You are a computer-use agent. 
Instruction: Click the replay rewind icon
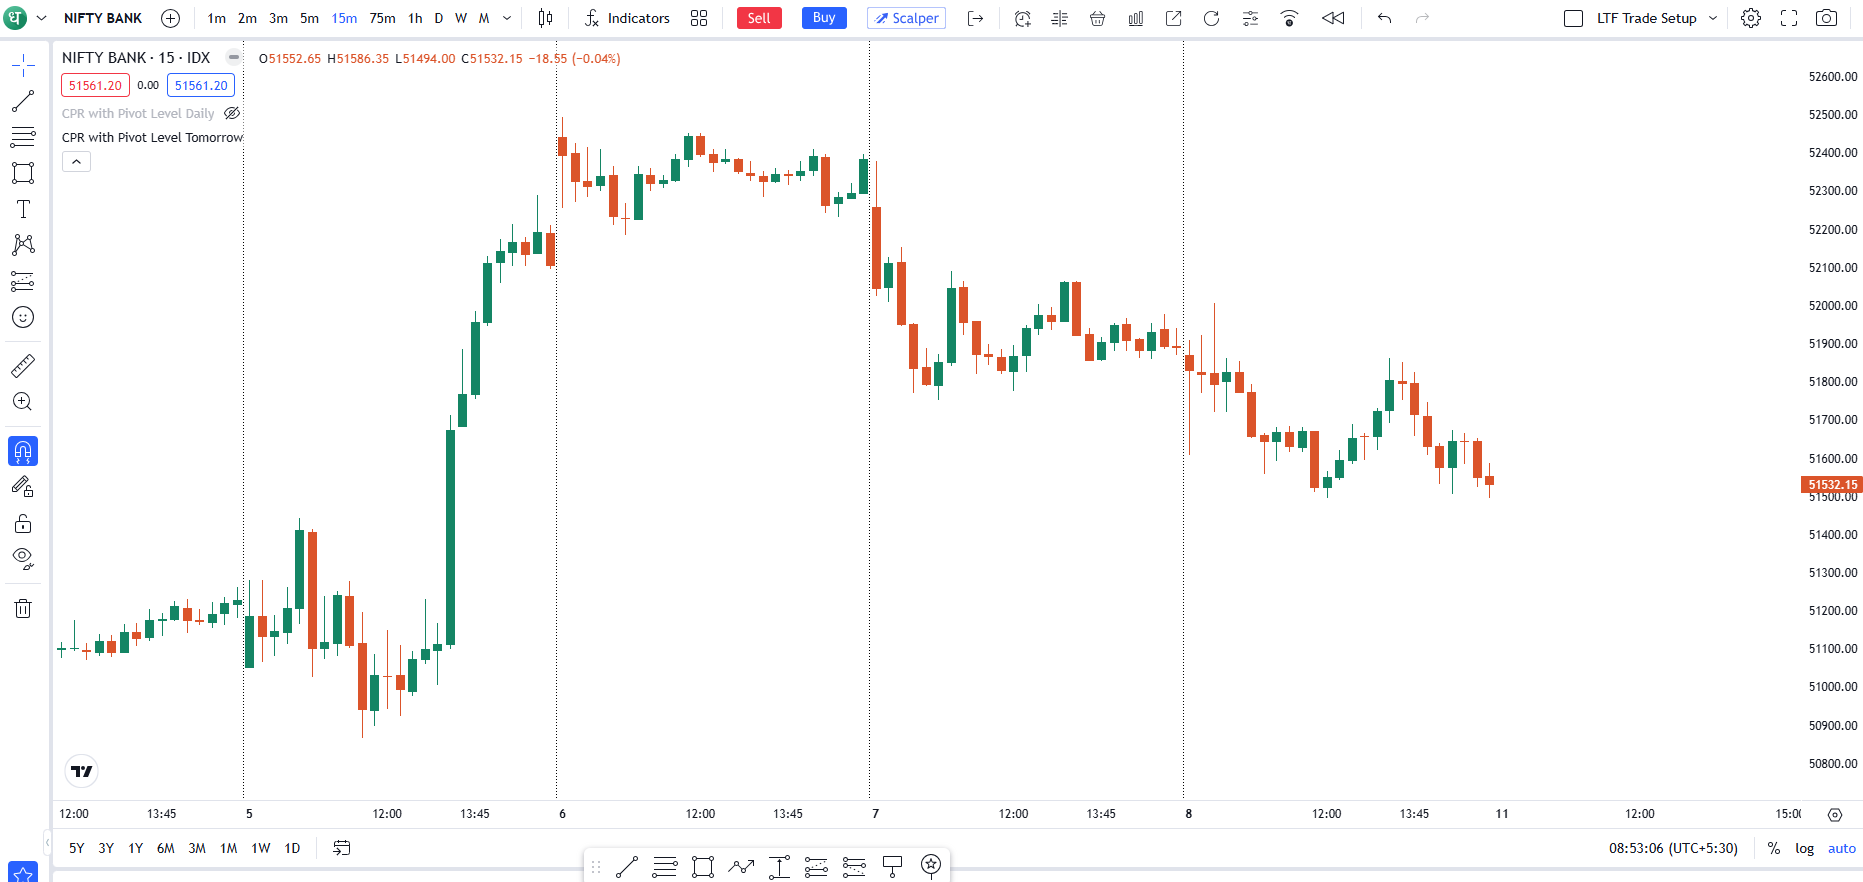[1333, 18]
